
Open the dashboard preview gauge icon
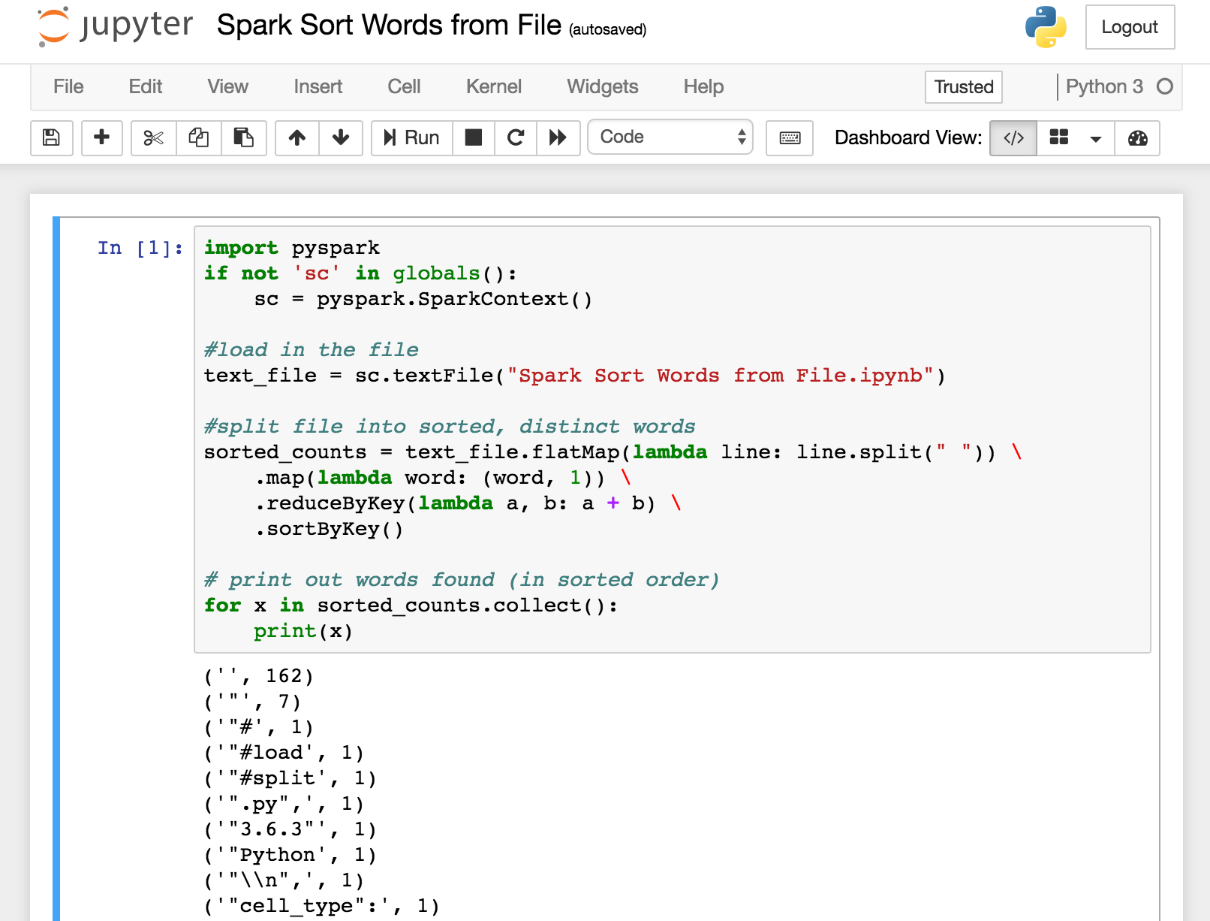coord(1137,138)
